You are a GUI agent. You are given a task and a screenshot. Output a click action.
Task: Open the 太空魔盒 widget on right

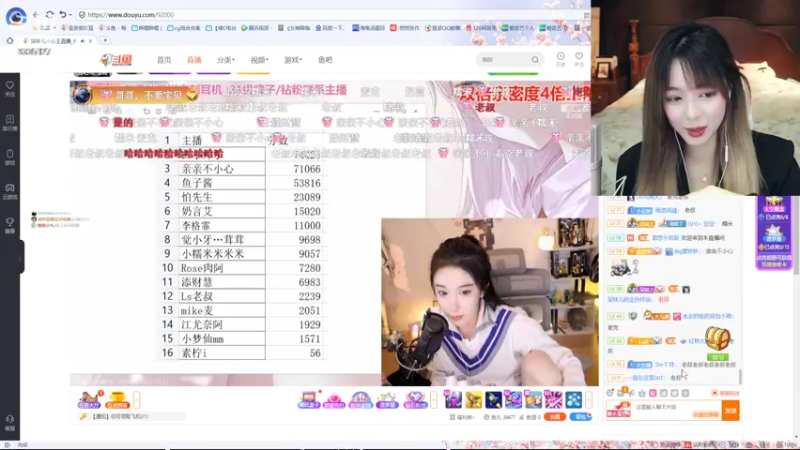click(x=773, y=209)
